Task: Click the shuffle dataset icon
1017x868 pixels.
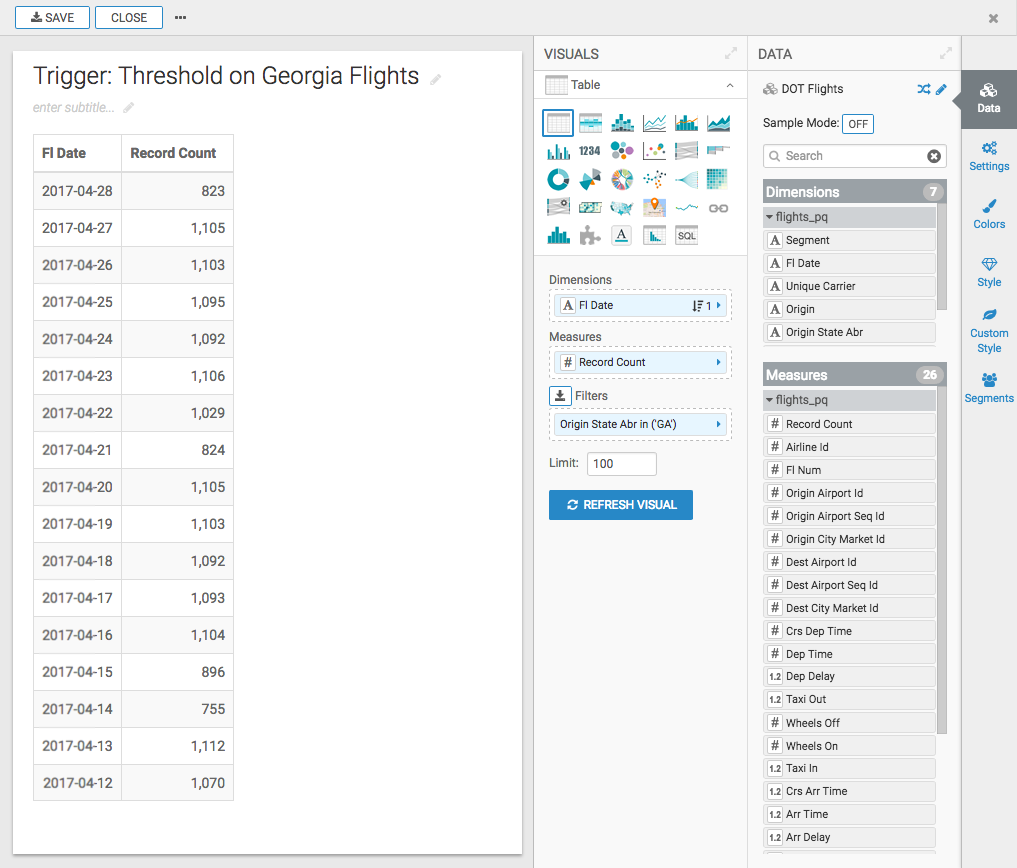Action: [923, 89]
